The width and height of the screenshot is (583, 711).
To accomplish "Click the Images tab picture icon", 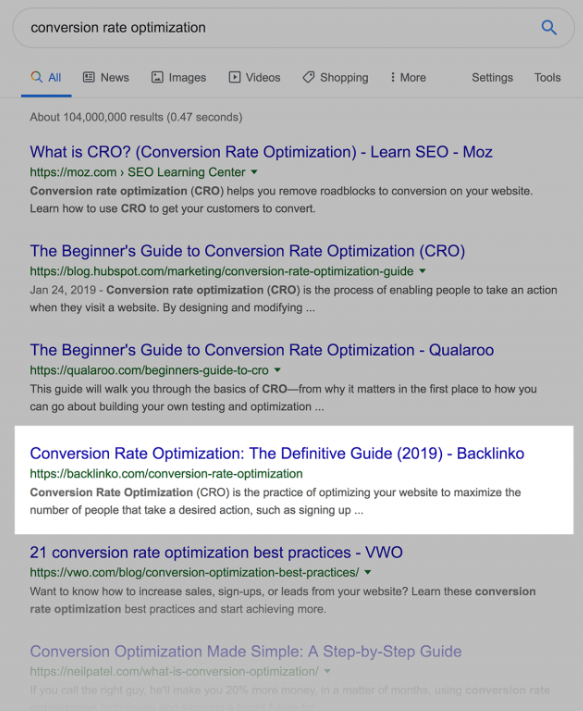I will [x=157, y=77].
